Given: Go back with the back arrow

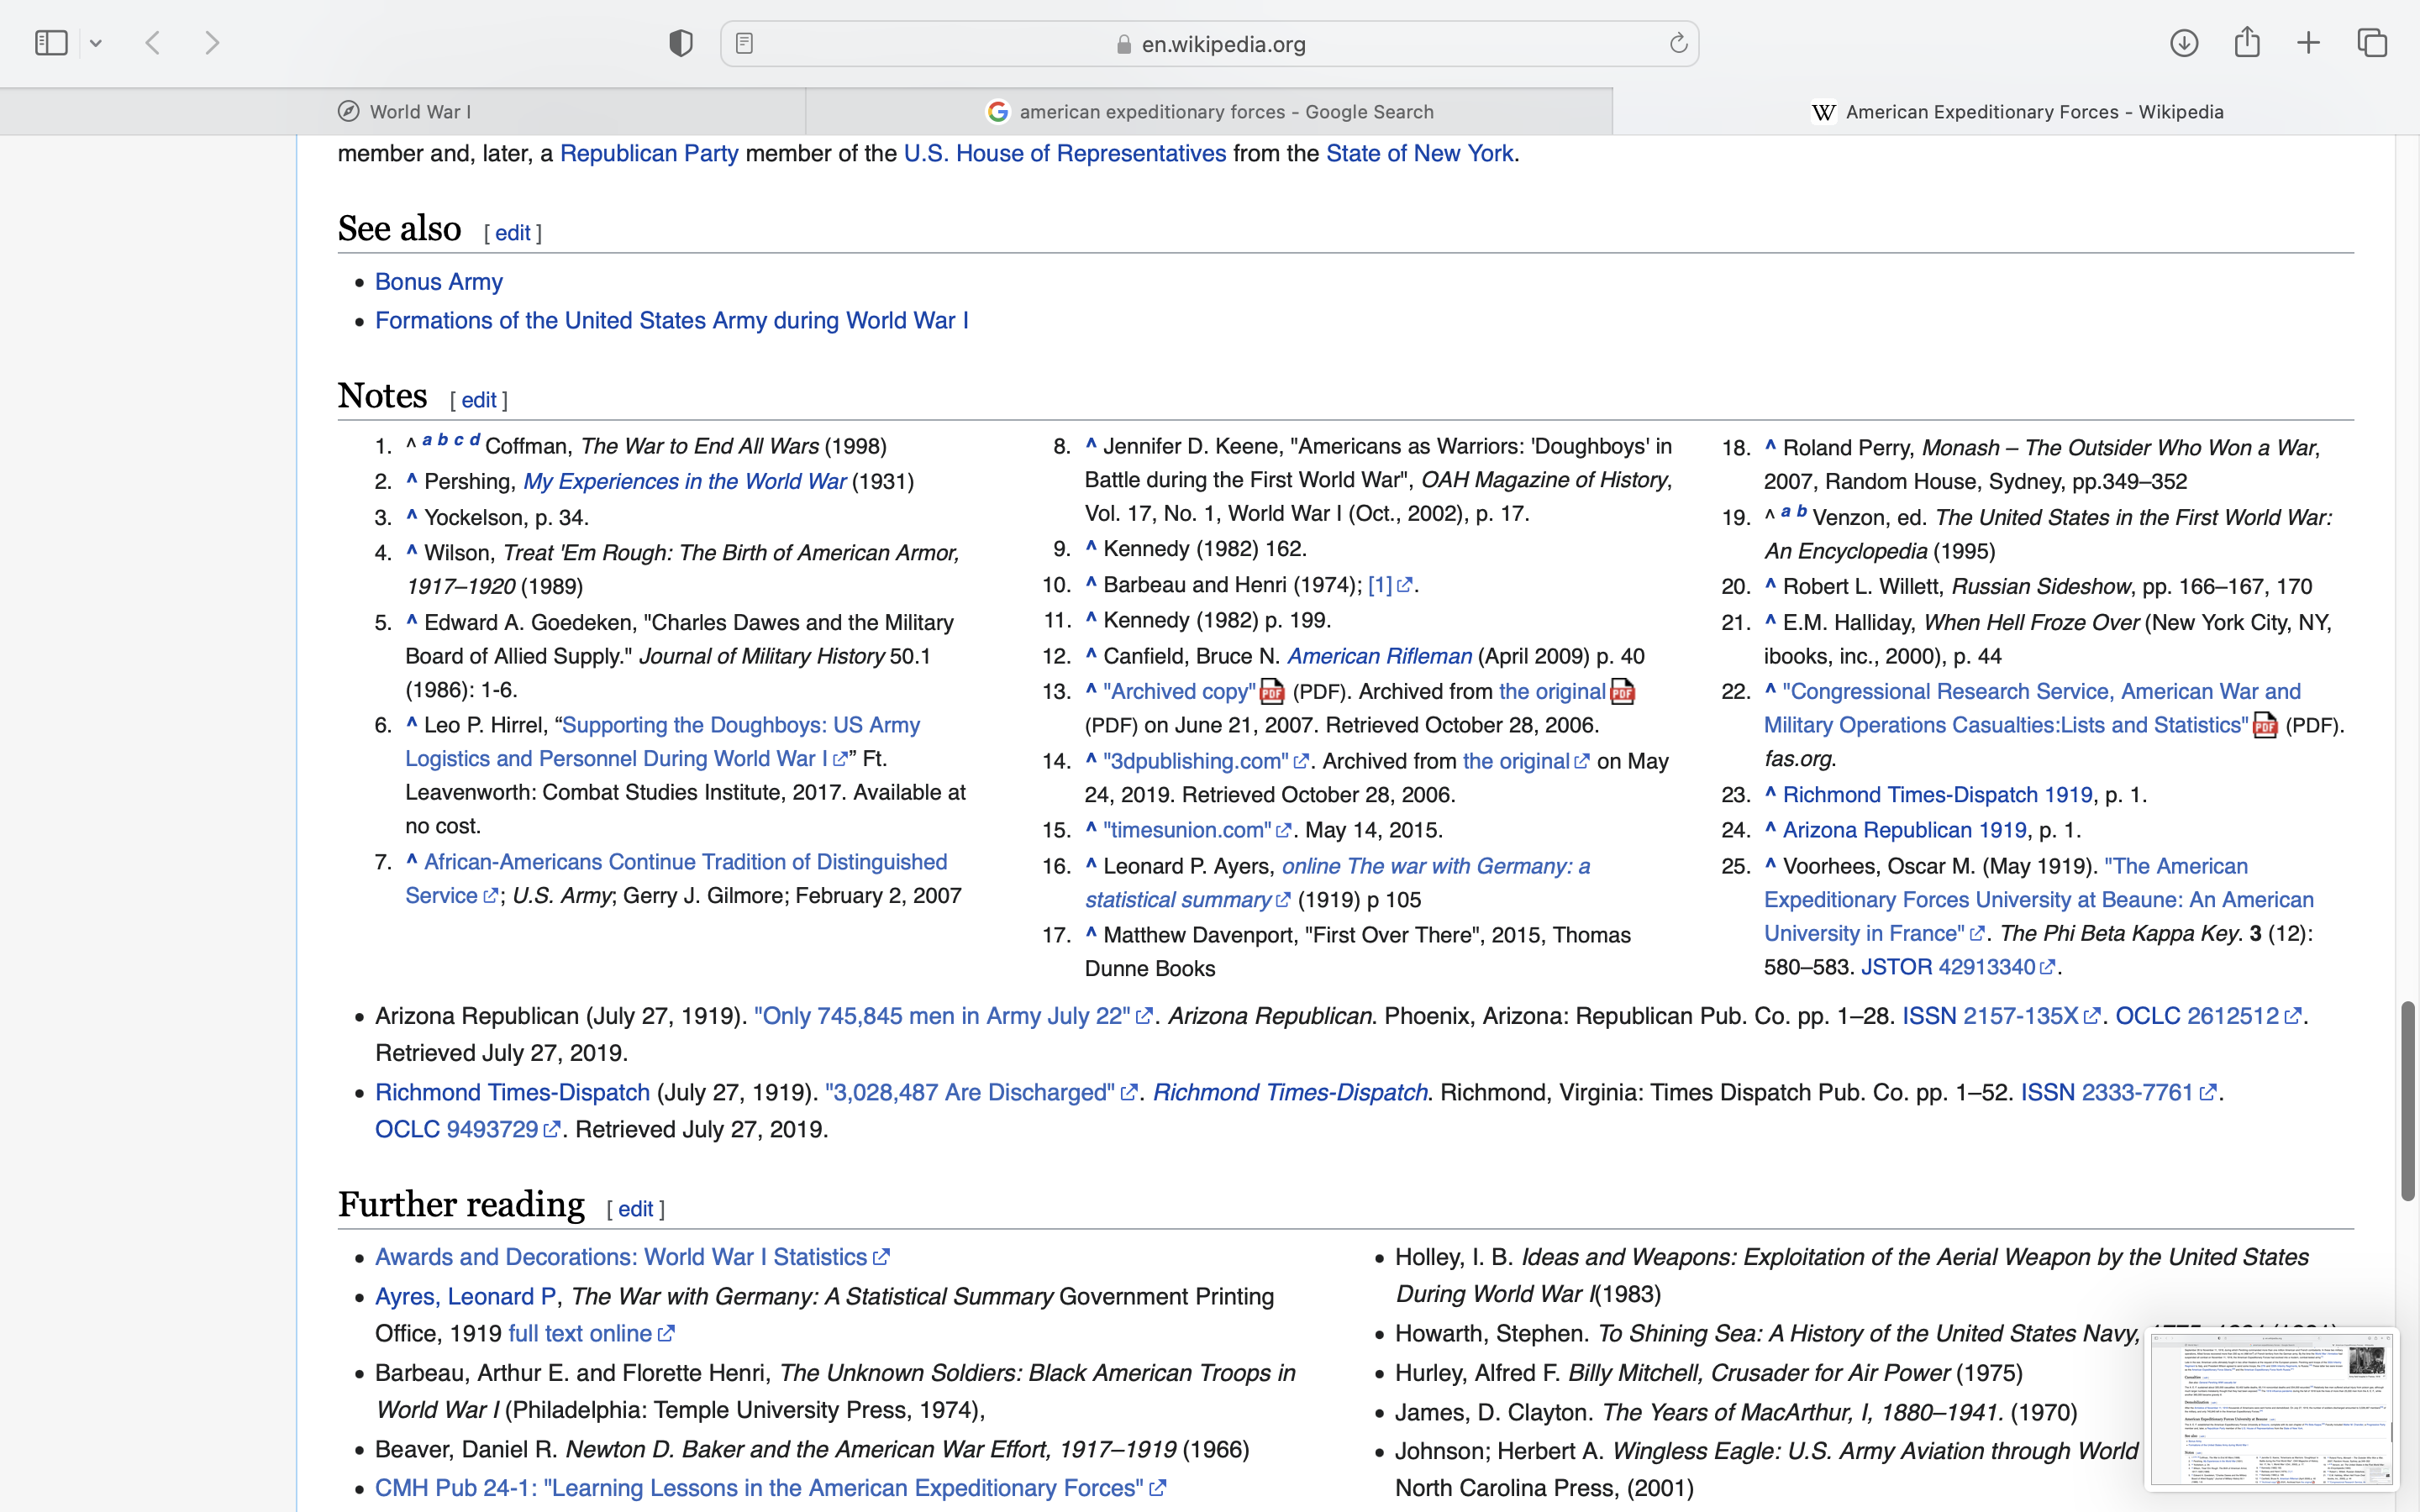Looking at the screenshot, I should (x=153, y=43).
